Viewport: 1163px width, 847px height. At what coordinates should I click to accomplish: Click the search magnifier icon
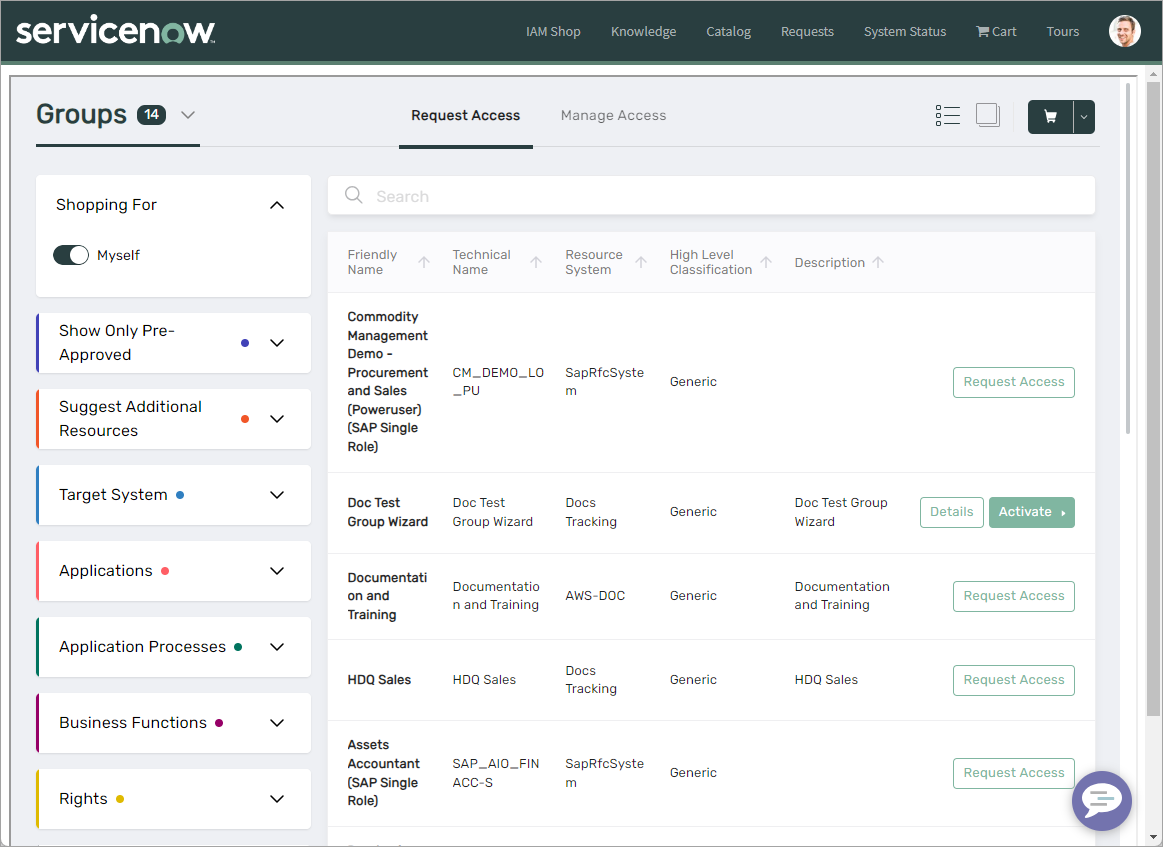coord(353,195)
